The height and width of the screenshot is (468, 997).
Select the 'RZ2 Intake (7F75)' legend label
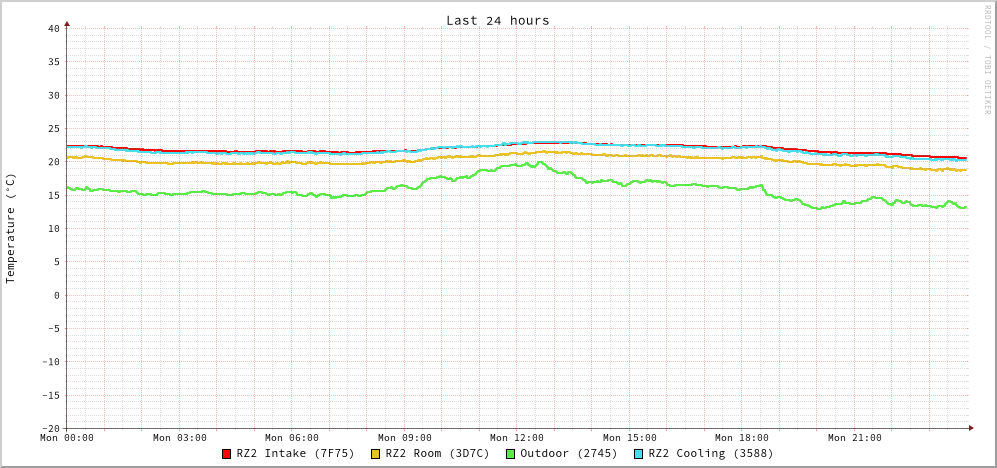tap(295, 453)
